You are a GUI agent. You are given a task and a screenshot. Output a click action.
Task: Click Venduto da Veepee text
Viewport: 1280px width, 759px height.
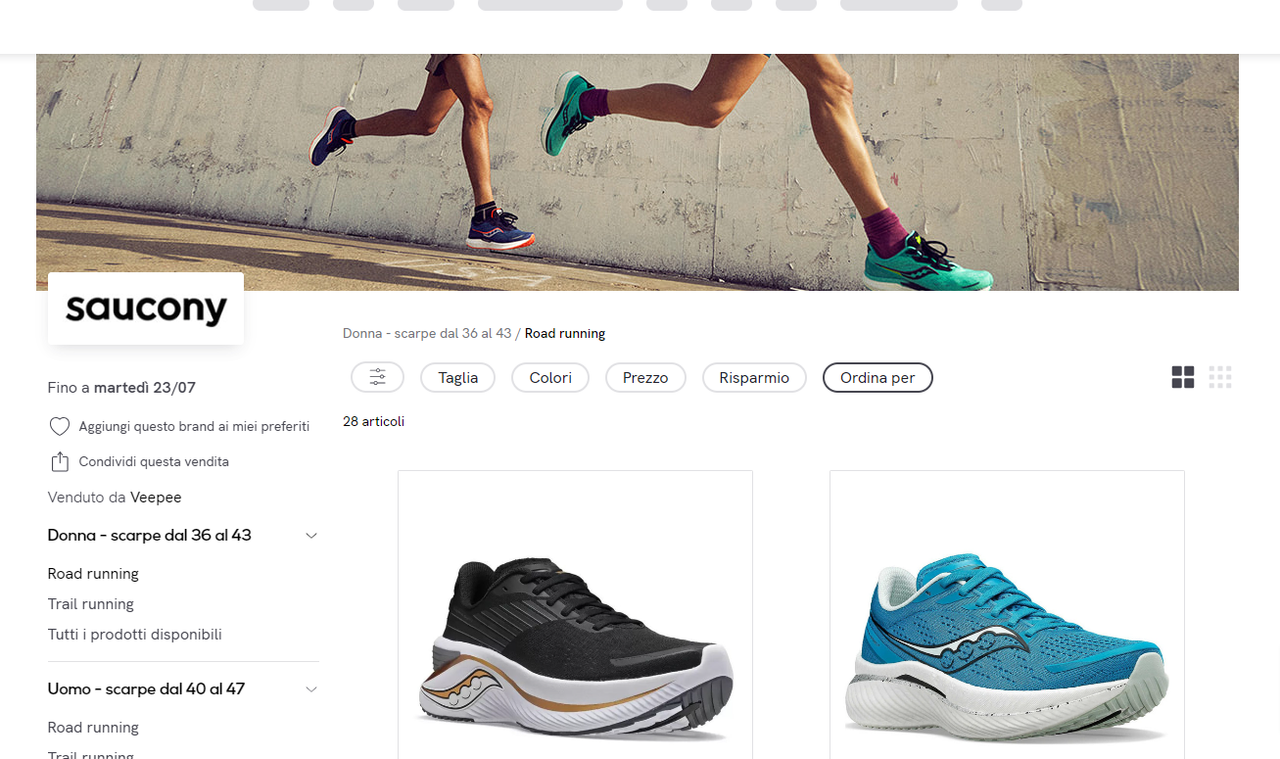pyautogui.click(x=115, y=497)
